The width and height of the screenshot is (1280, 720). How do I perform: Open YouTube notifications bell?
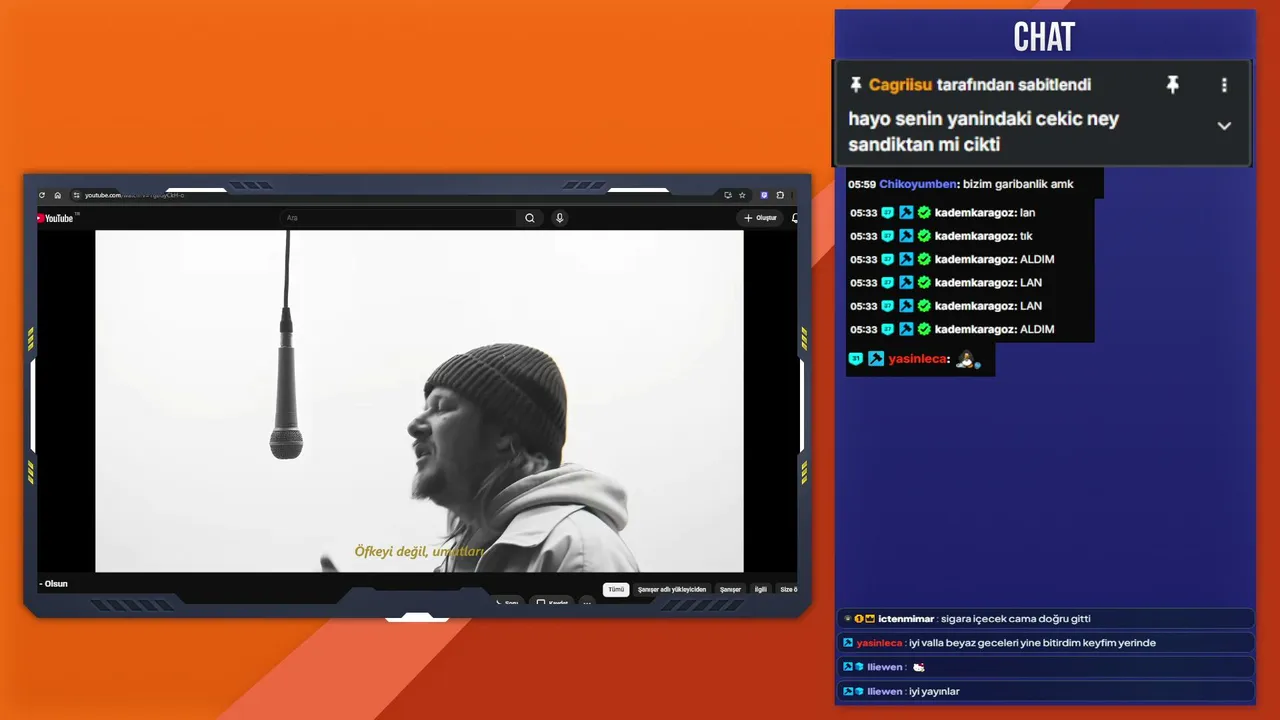(x=795, y=218)
